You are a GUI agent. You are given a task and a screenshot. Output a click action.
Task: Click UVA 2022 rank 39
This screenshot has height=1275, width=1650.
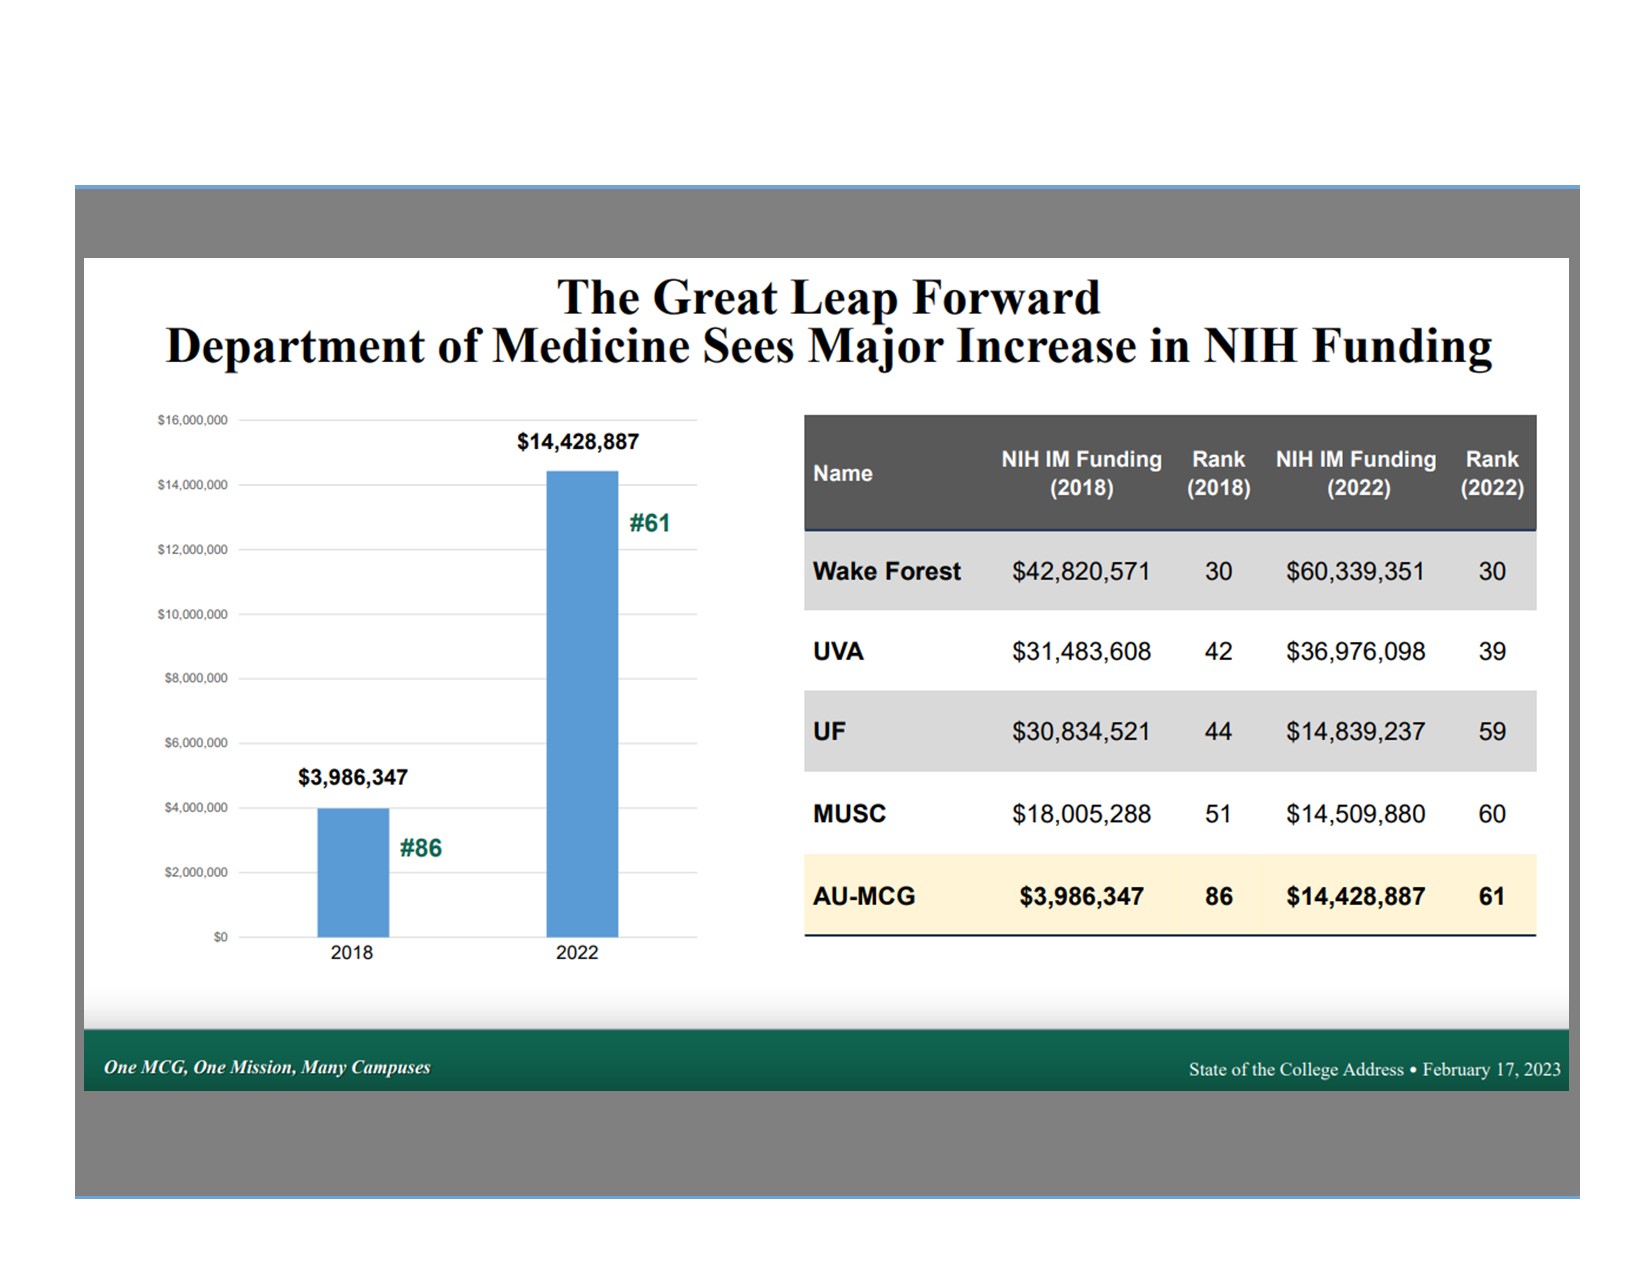pyautogui.click(x=1492, y=651)
